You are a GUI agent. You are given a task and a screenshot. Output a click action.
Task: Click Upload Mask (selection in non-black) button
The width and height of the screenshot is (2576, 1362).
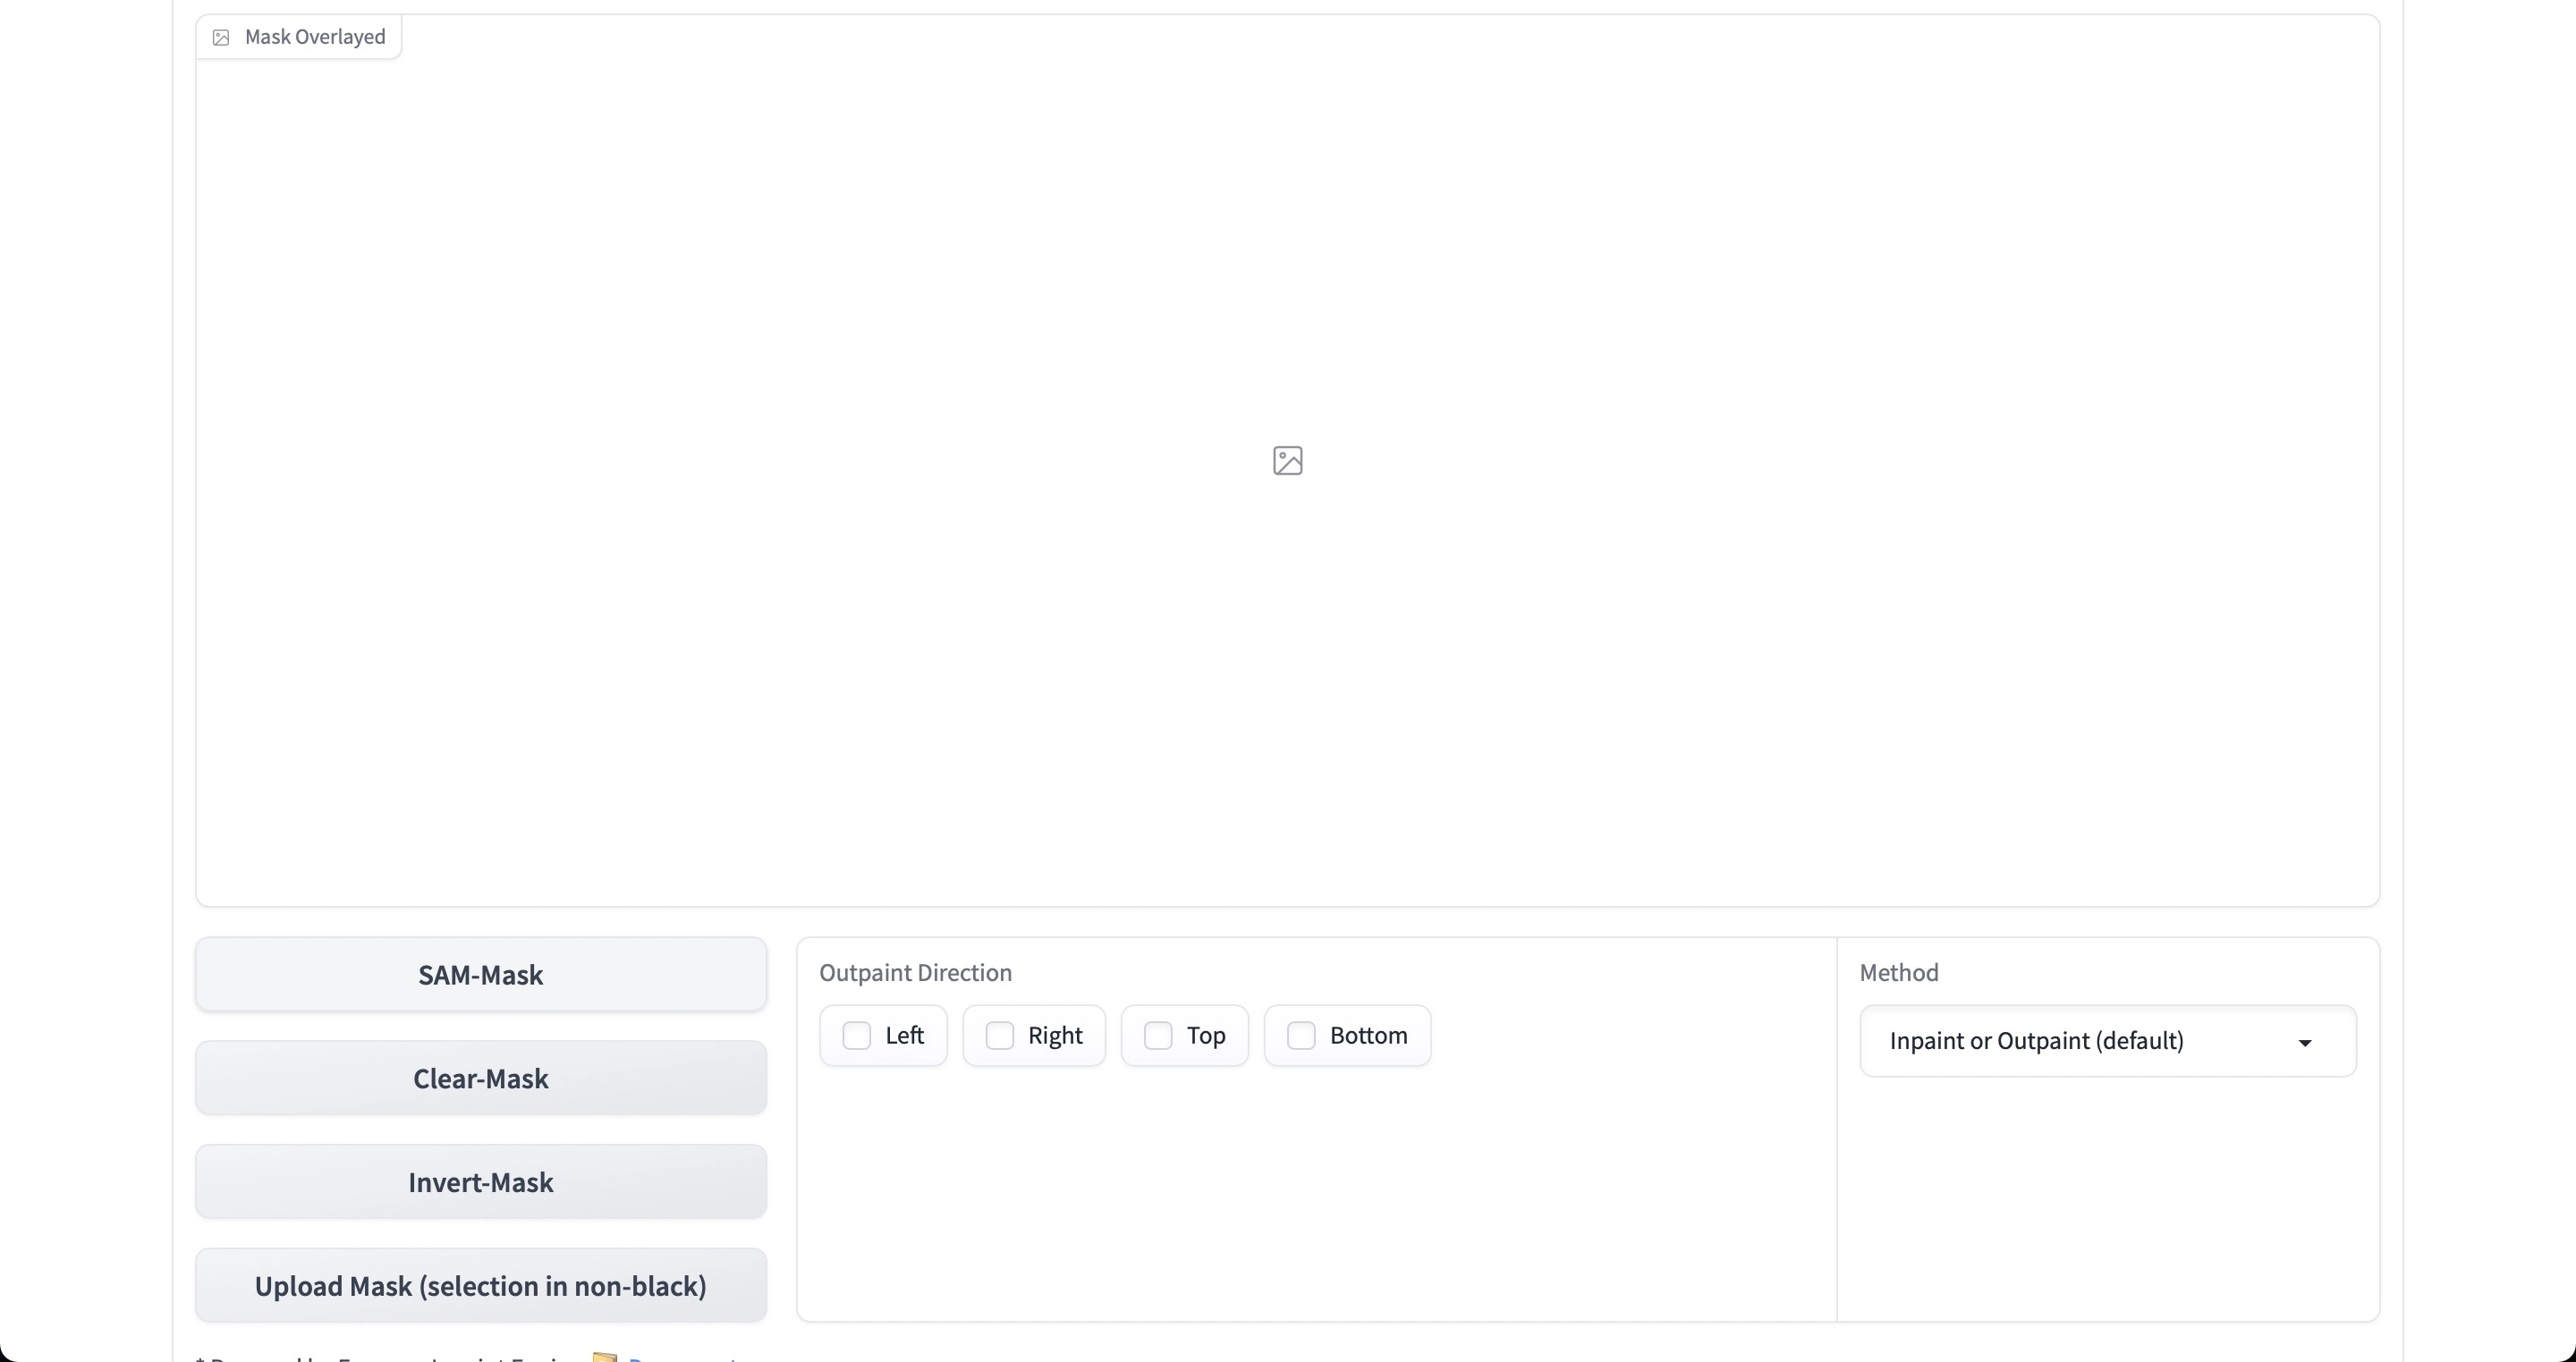pyautogui.click(x=480, y=1286)
